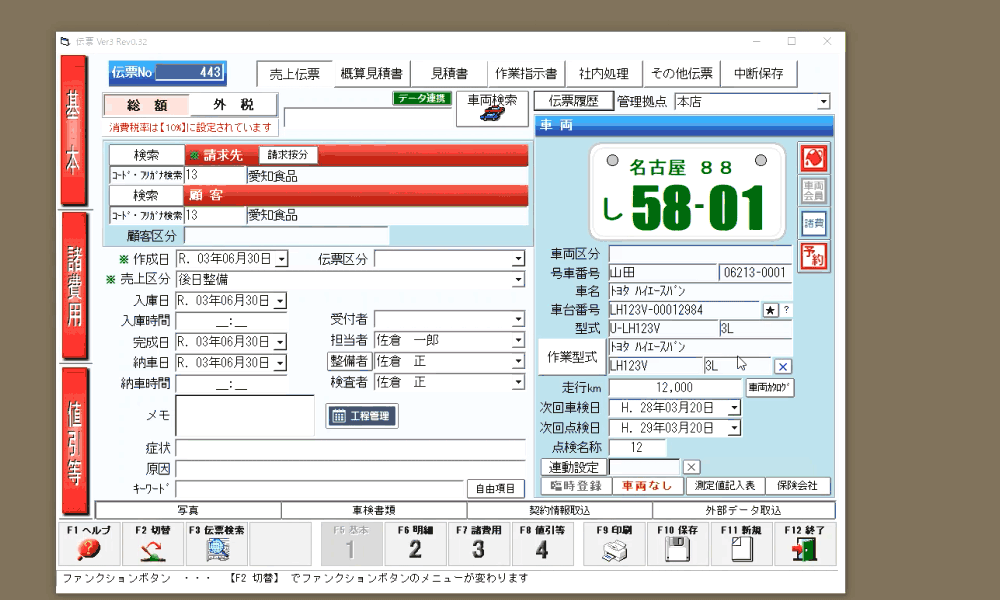Open the next vehicle inspection date dropdown
Viewport: 1000px width, 600px height.
(x=735, y=407)
